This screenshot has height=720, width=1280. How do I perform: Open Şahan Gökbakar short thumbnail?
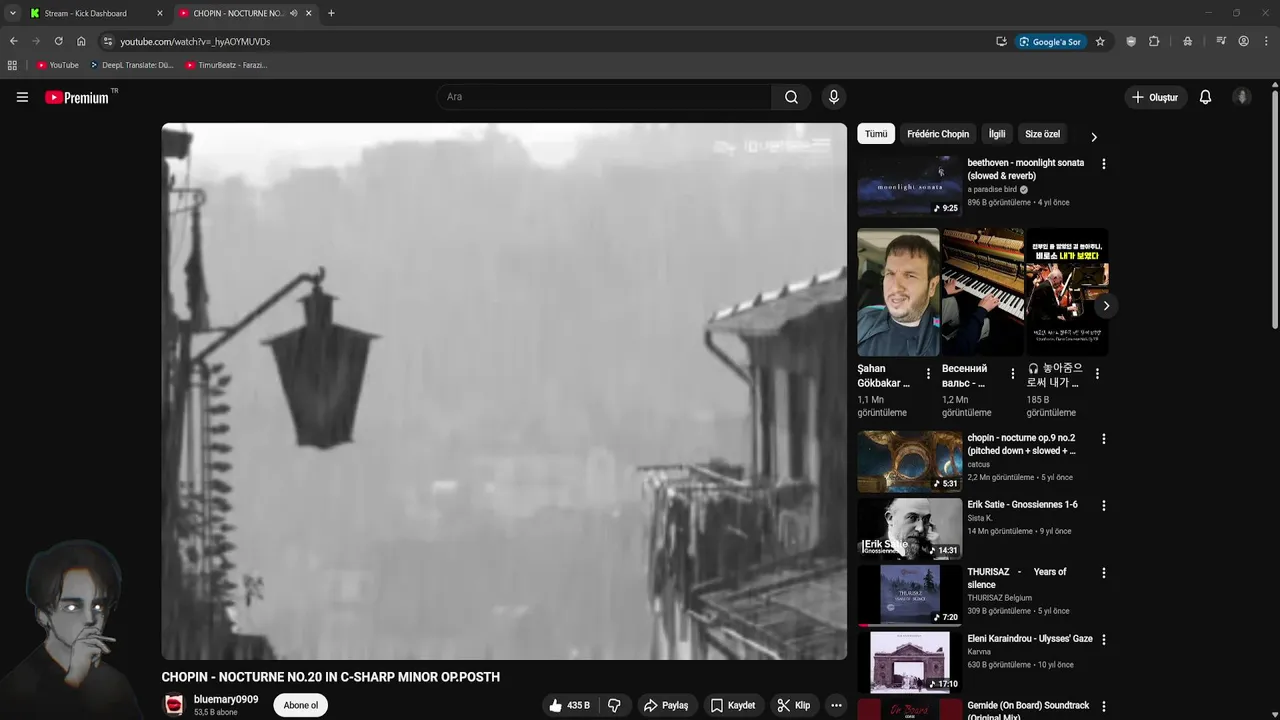pos(898,292)
